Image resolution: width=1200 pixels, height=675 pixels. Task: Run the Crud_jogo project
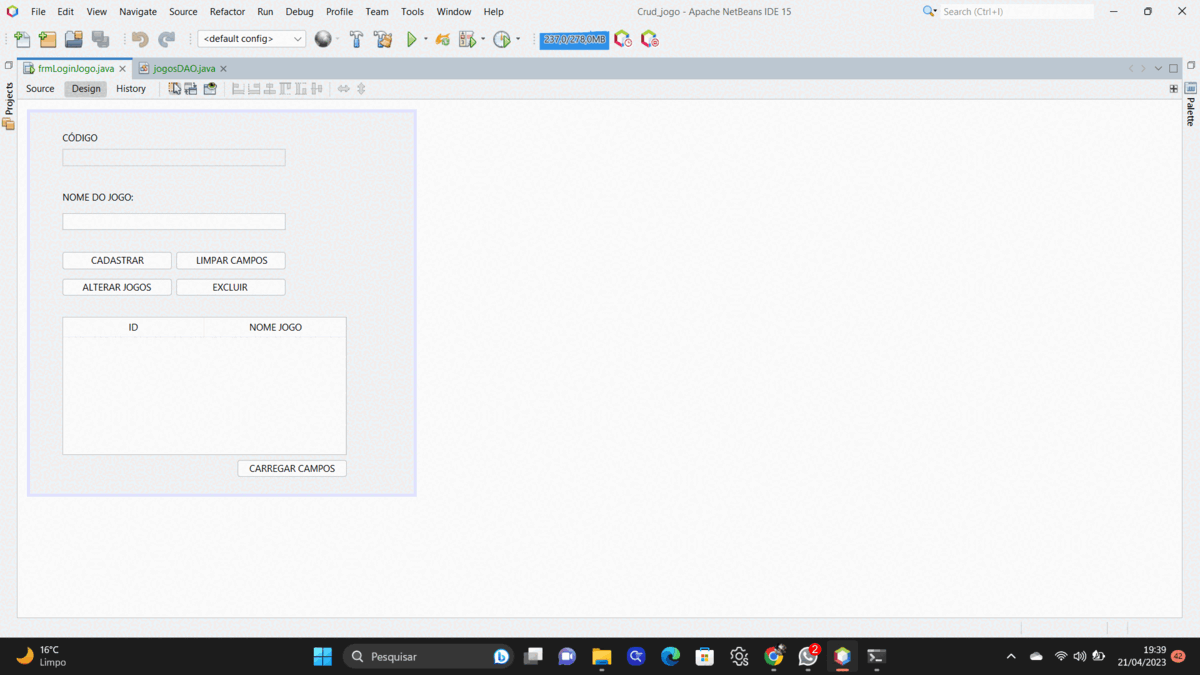(412, 39)
